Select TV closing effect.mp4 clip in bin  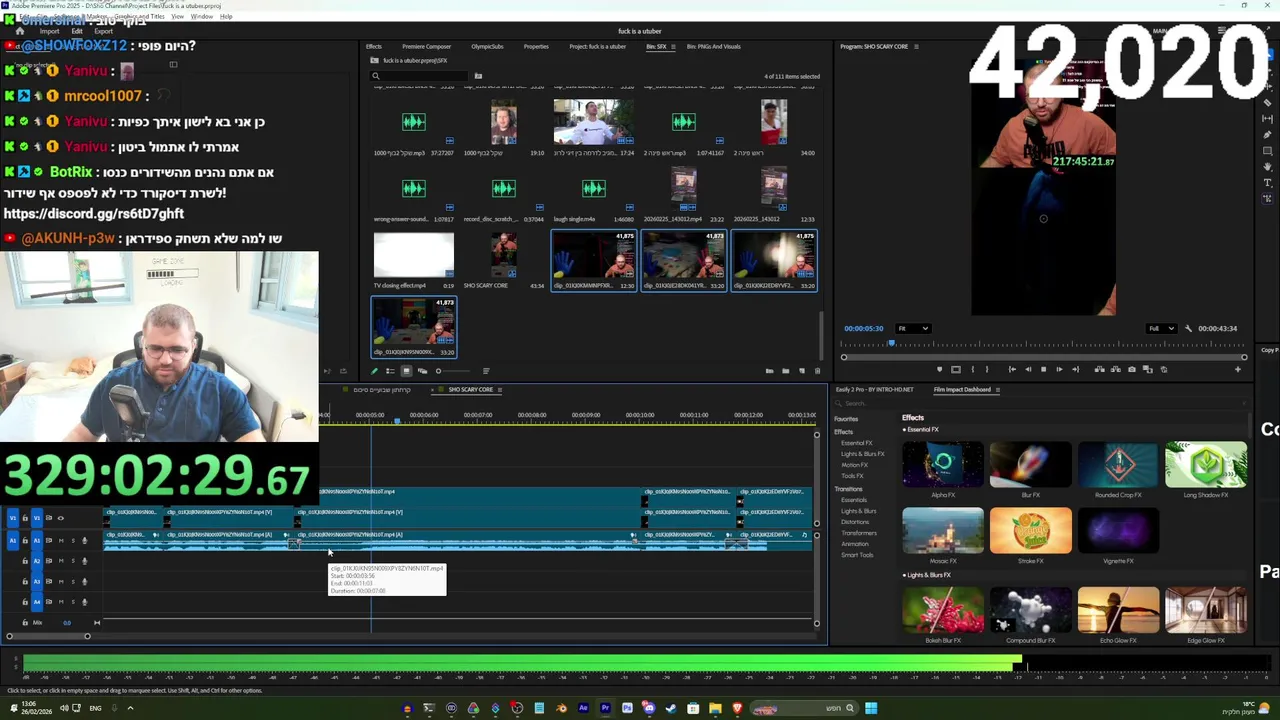413,261
